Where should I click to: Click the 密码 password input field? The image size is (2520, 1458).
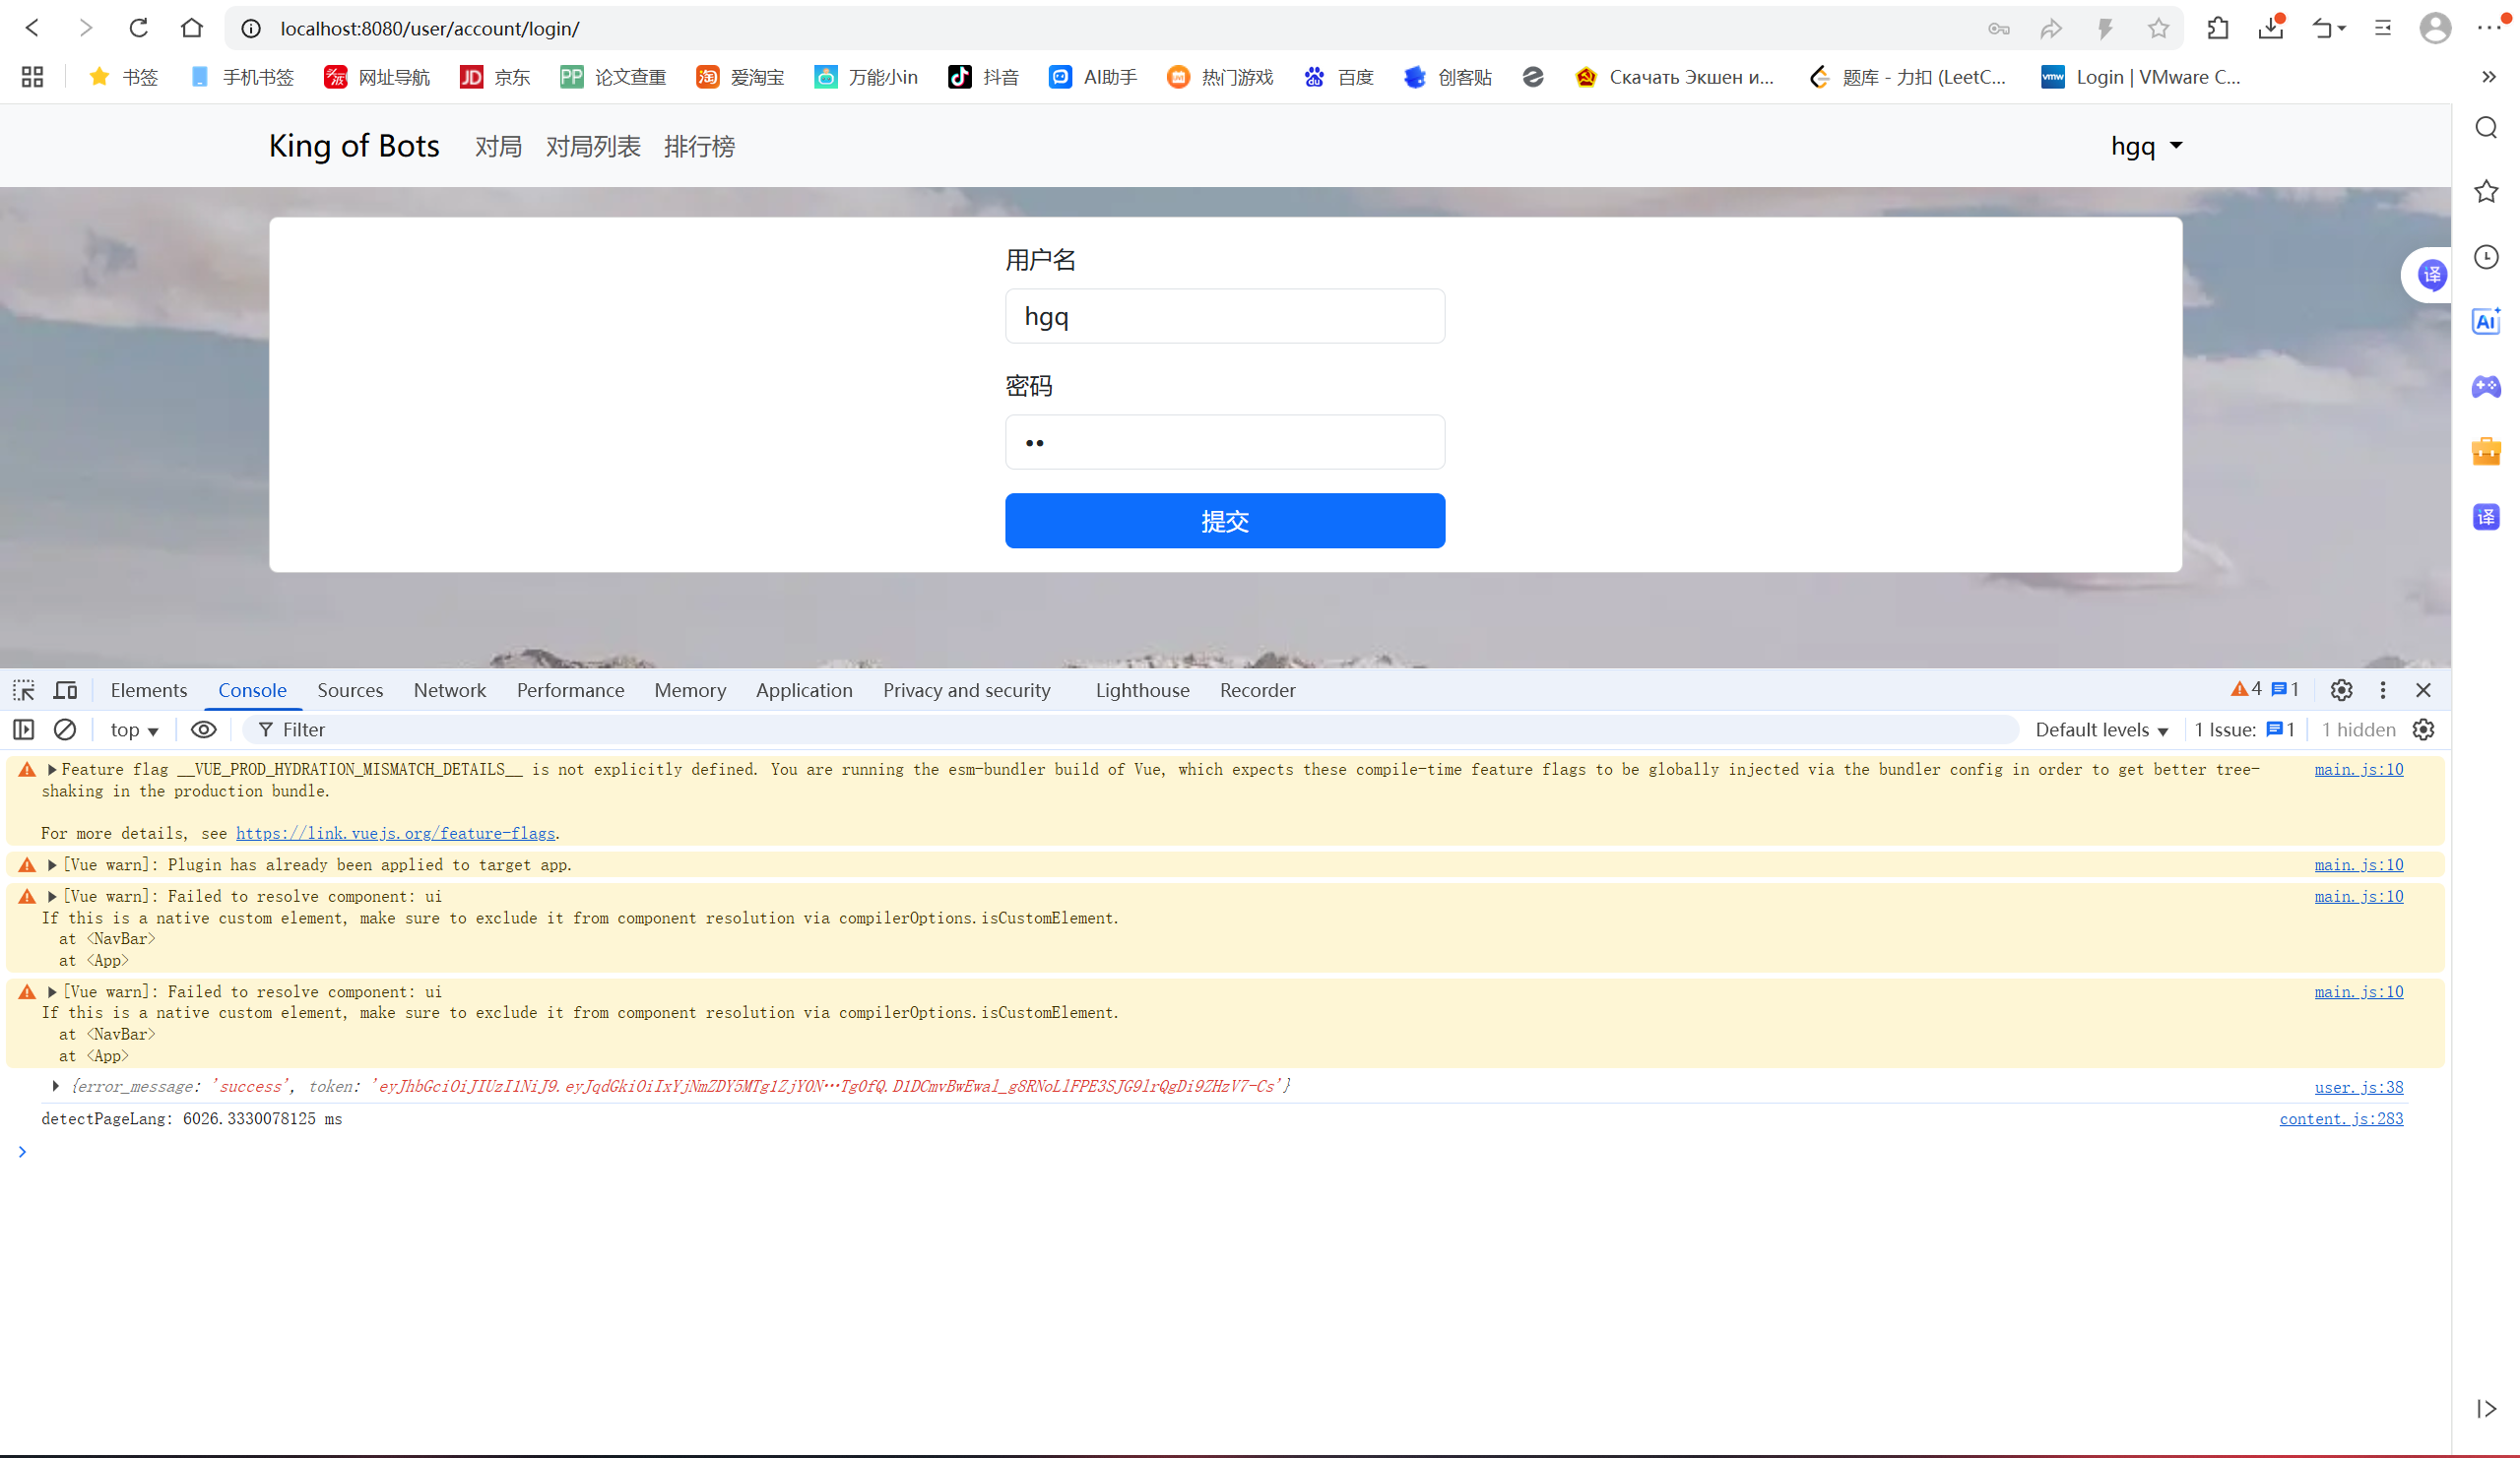click(1224, 442)
